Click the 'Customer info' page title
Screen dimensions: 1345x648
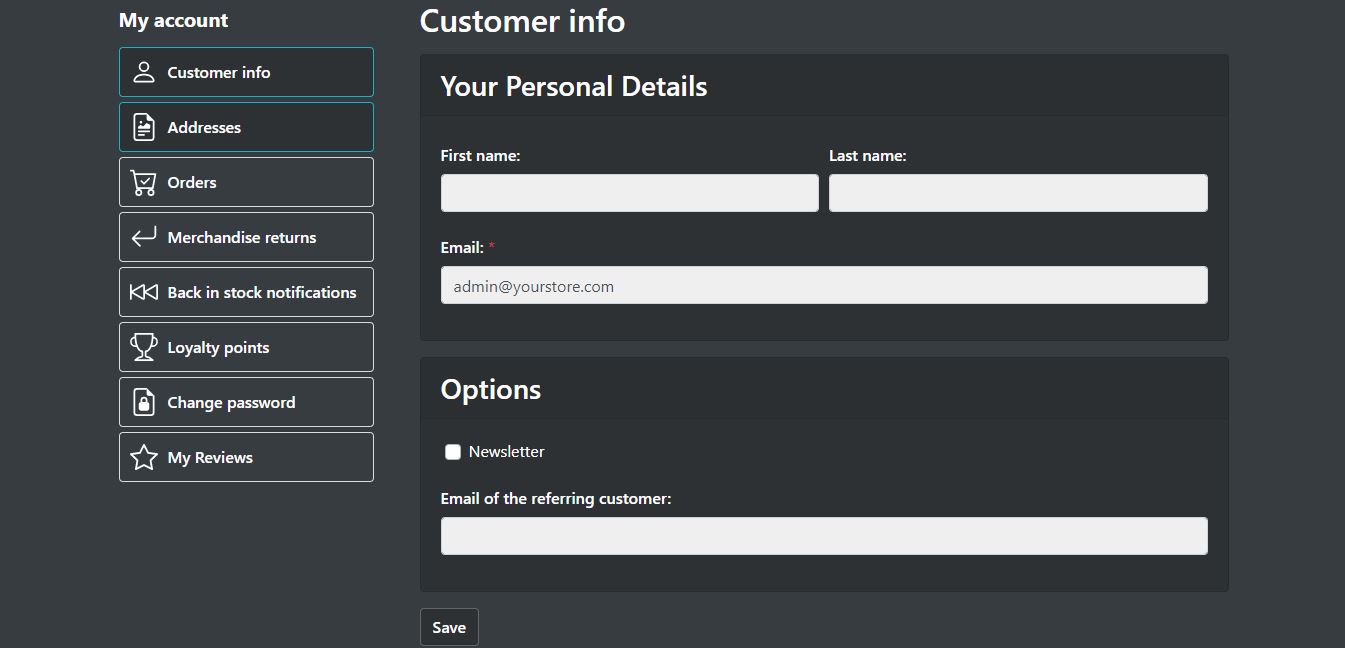coord(522,21)
